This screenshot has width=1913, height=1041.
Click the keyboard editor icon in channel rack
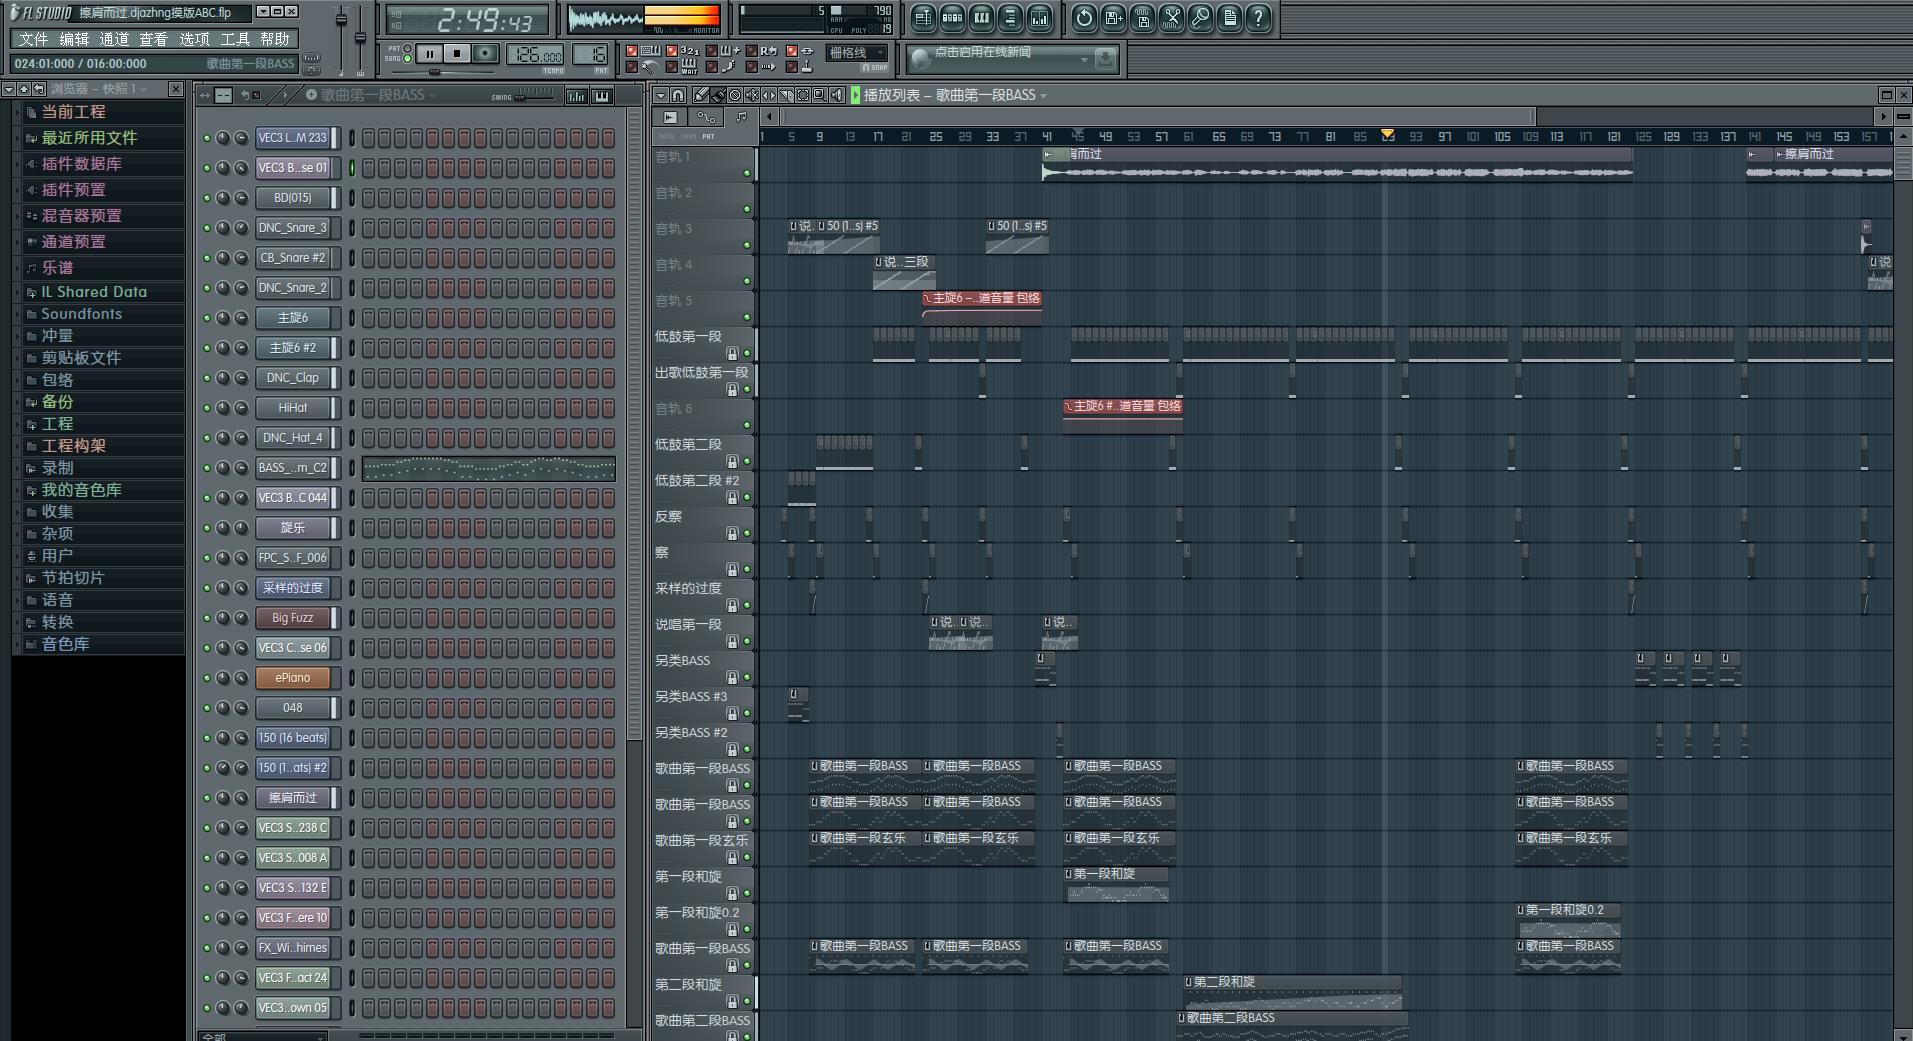pos(602,96)
